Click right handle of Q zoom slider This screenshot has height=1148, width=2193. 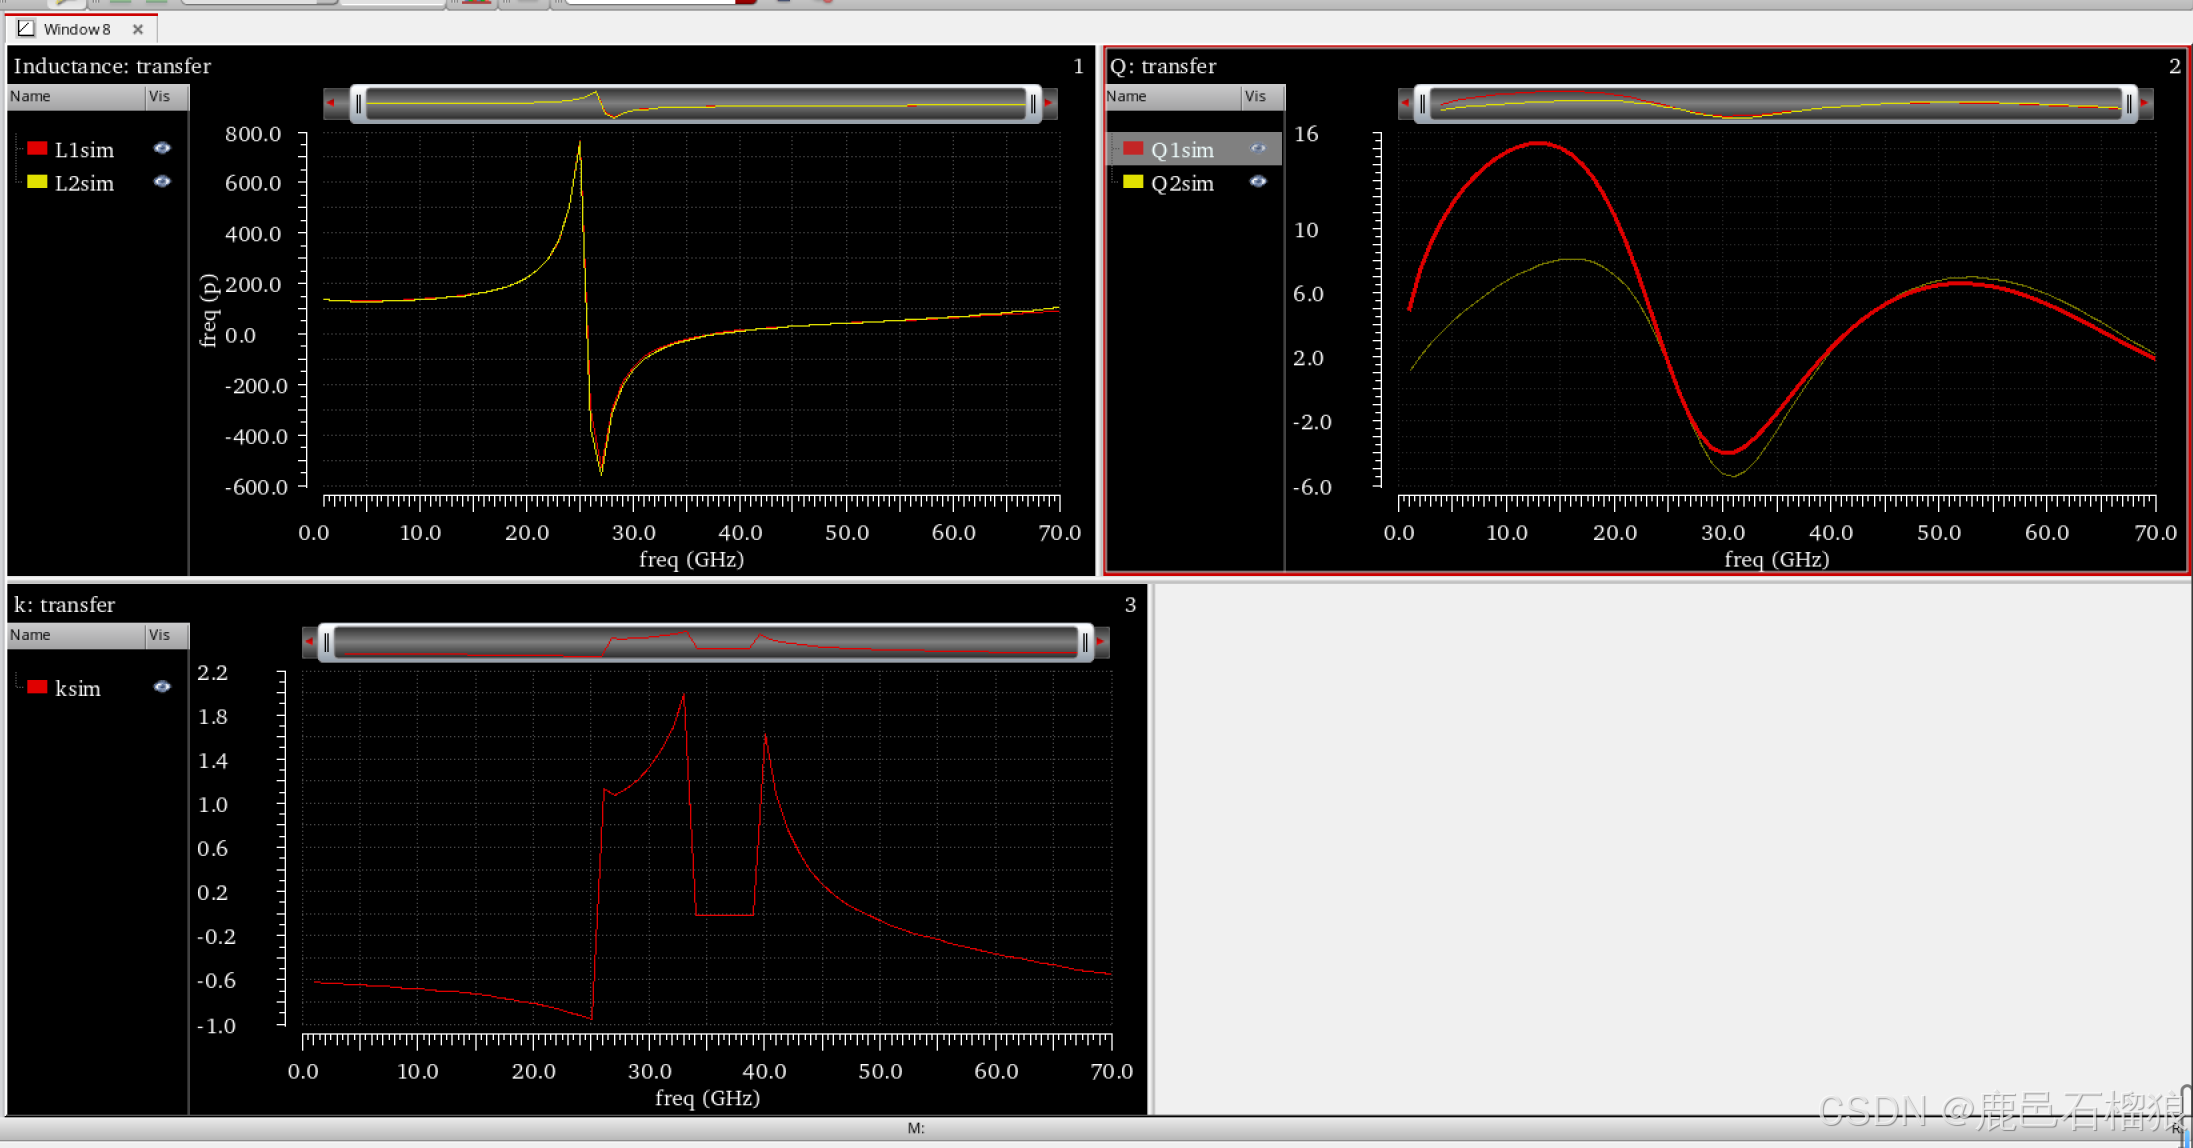pos(2129,103)
